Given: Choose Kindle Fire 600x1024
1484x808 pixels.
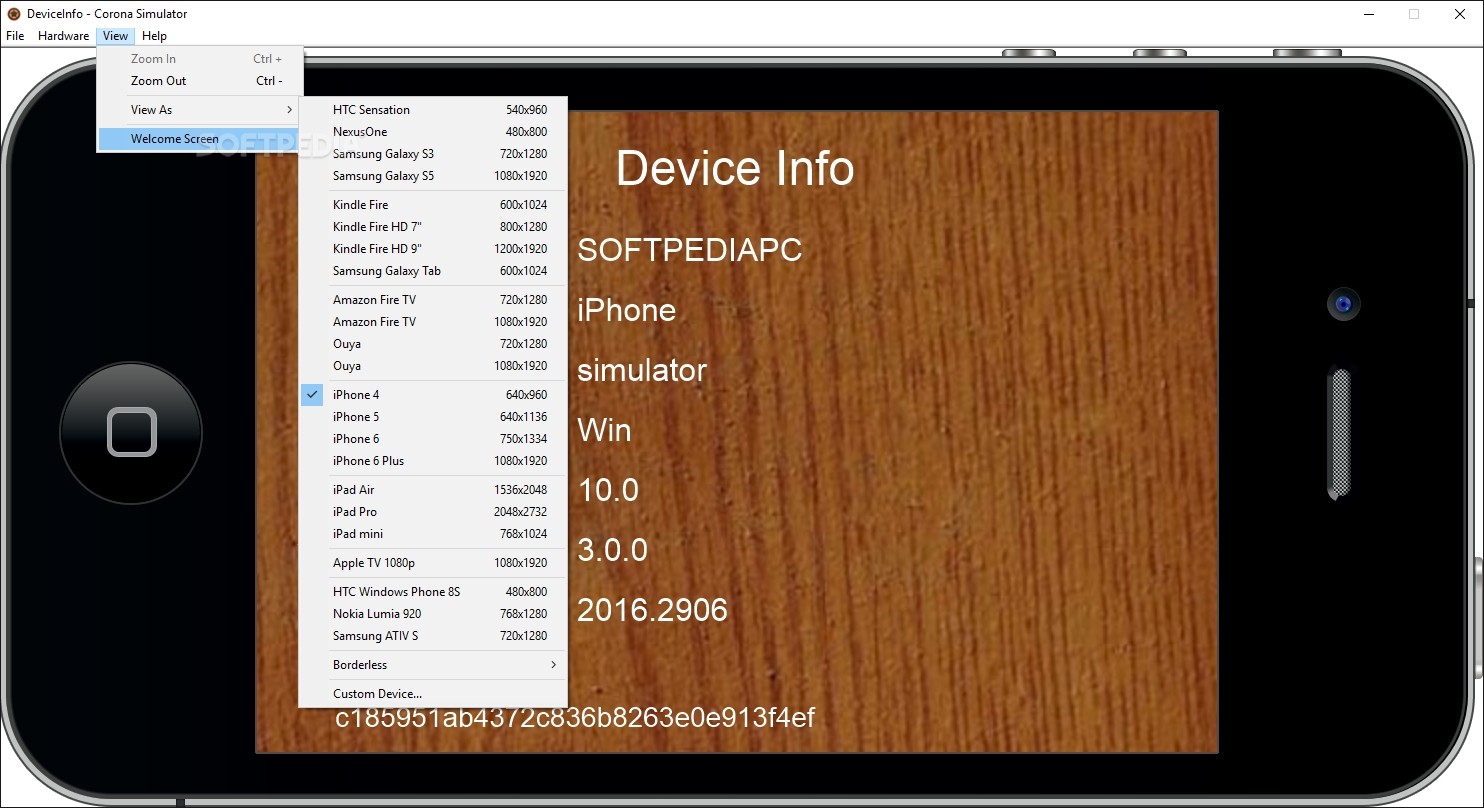Looking at the screenshot, I should 433,205.
